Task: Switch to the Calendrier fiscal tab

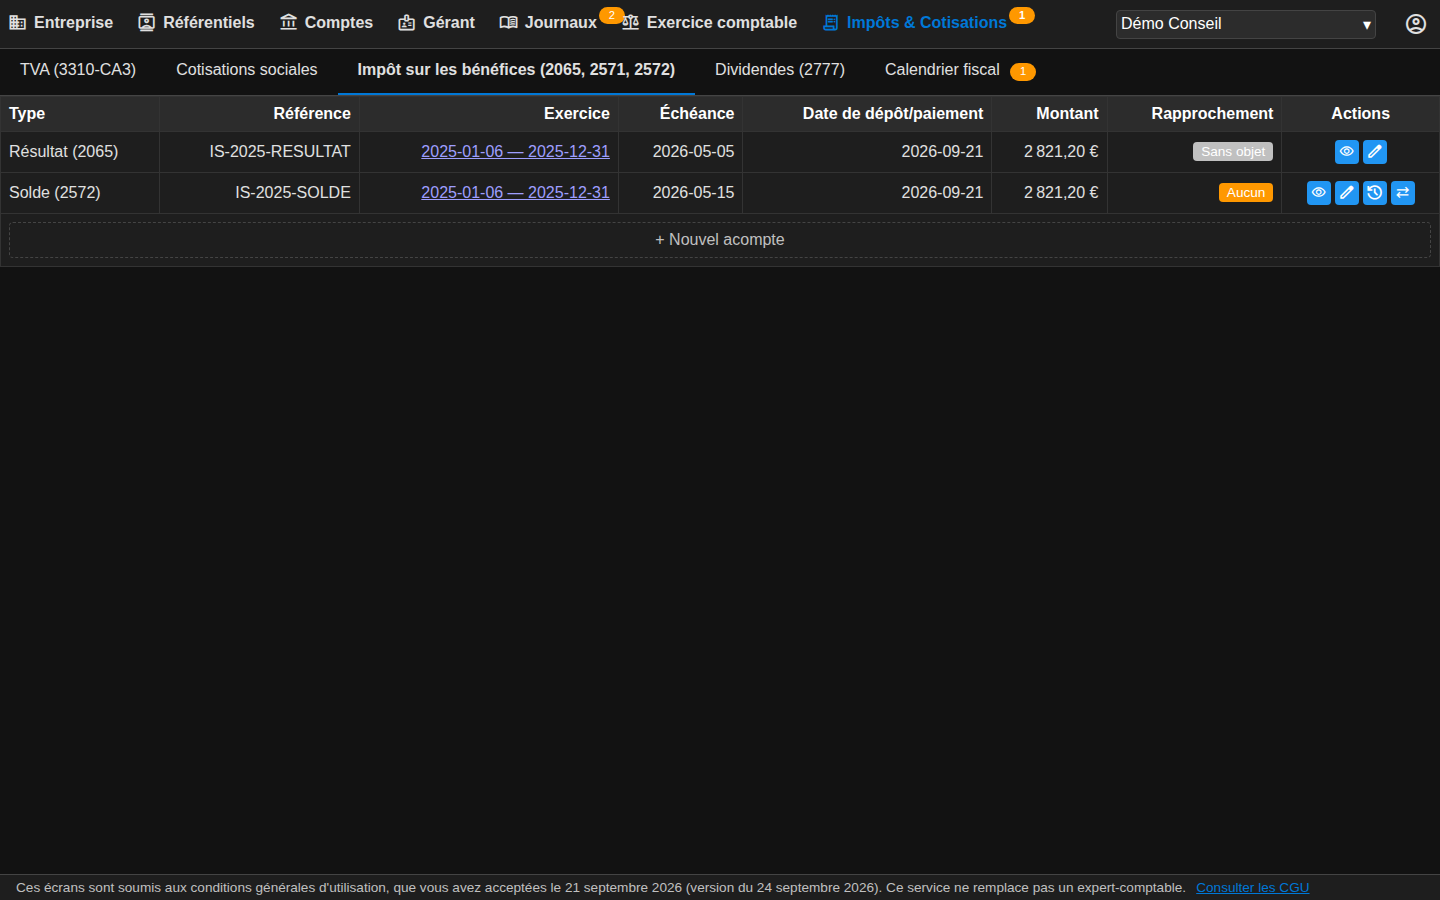Action: click(x=960, y=70)
